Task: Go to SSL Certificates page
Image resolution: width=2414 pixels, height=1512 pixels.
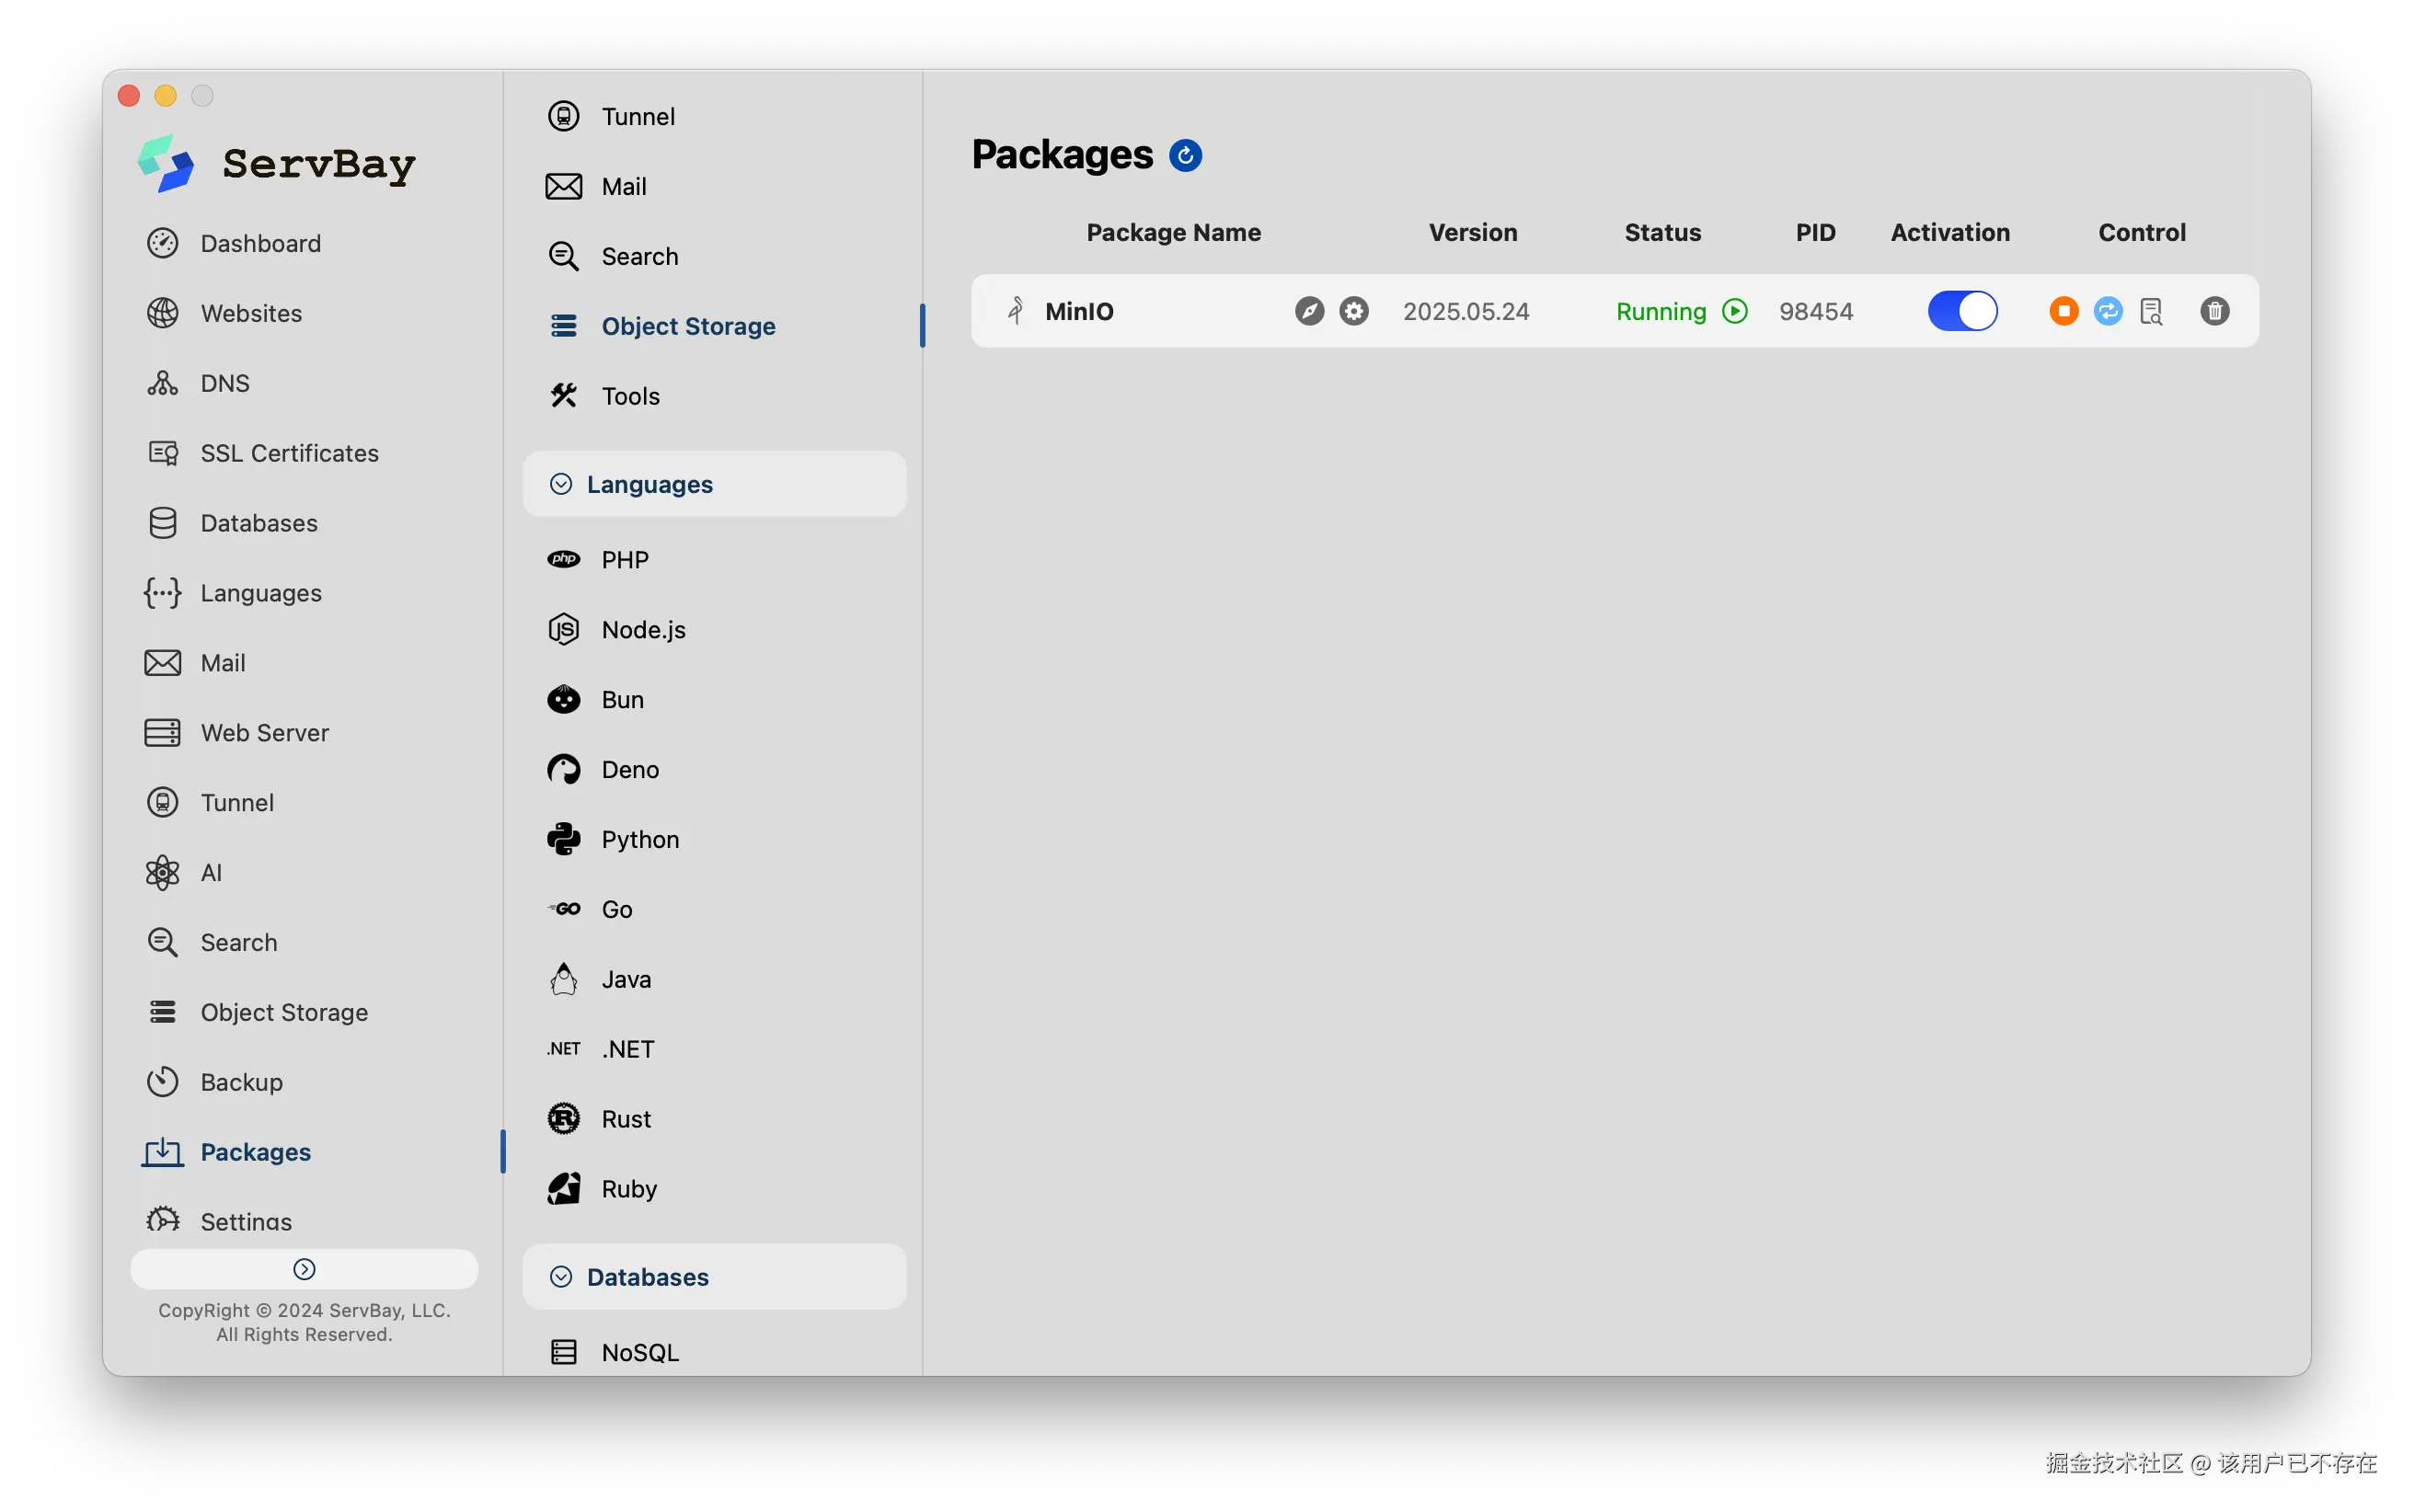Action: click(289, 453)
